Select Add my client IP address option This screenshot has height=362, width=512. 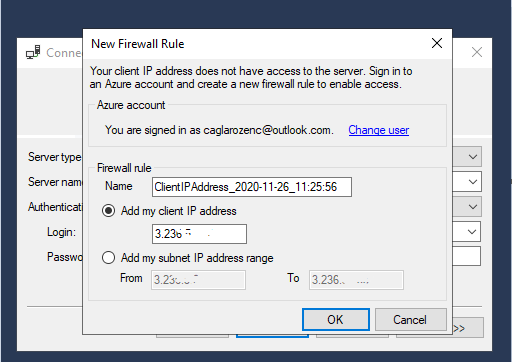[x=108, y=211]
